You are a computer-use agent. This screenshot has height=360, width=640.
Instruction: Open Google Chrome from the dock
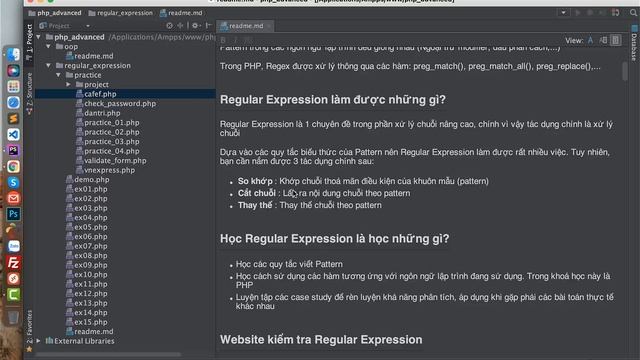click(x=13, y=166)
